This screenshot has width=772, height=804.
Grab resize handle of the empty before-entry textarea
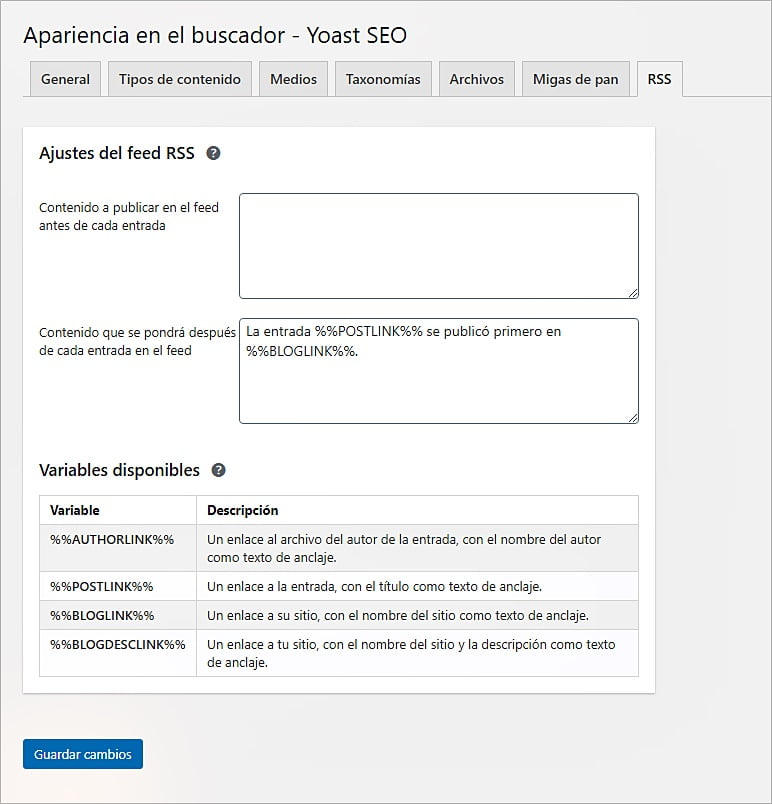pos(633,293)
